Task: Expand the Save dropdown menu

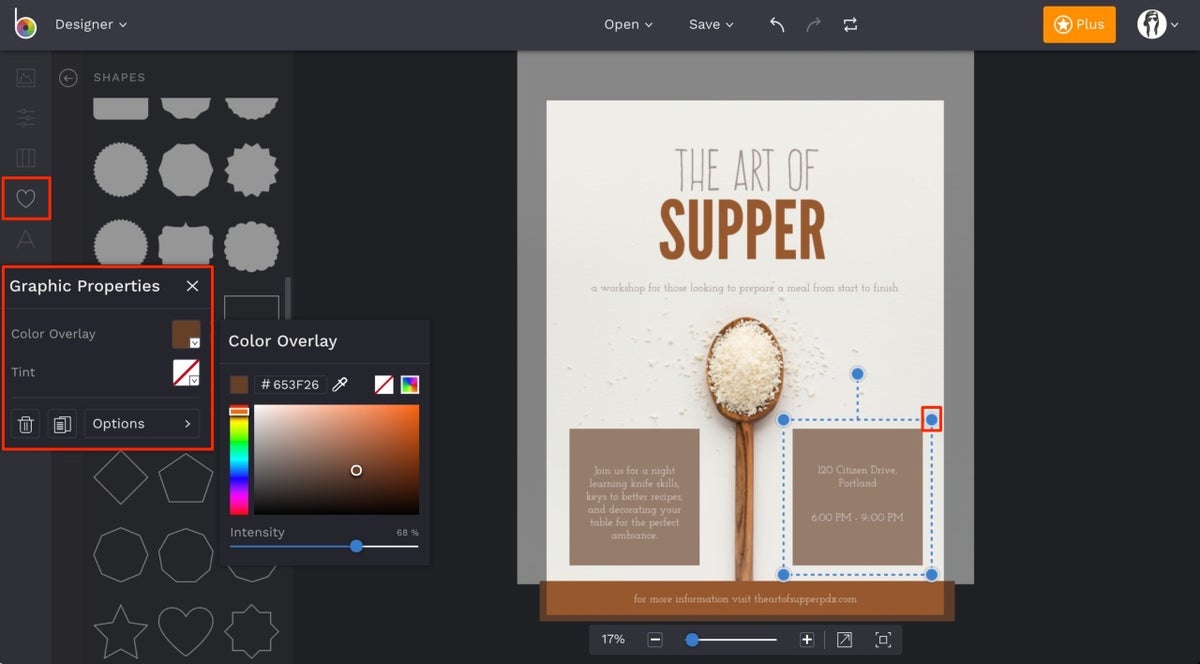Action: (711, 24)
